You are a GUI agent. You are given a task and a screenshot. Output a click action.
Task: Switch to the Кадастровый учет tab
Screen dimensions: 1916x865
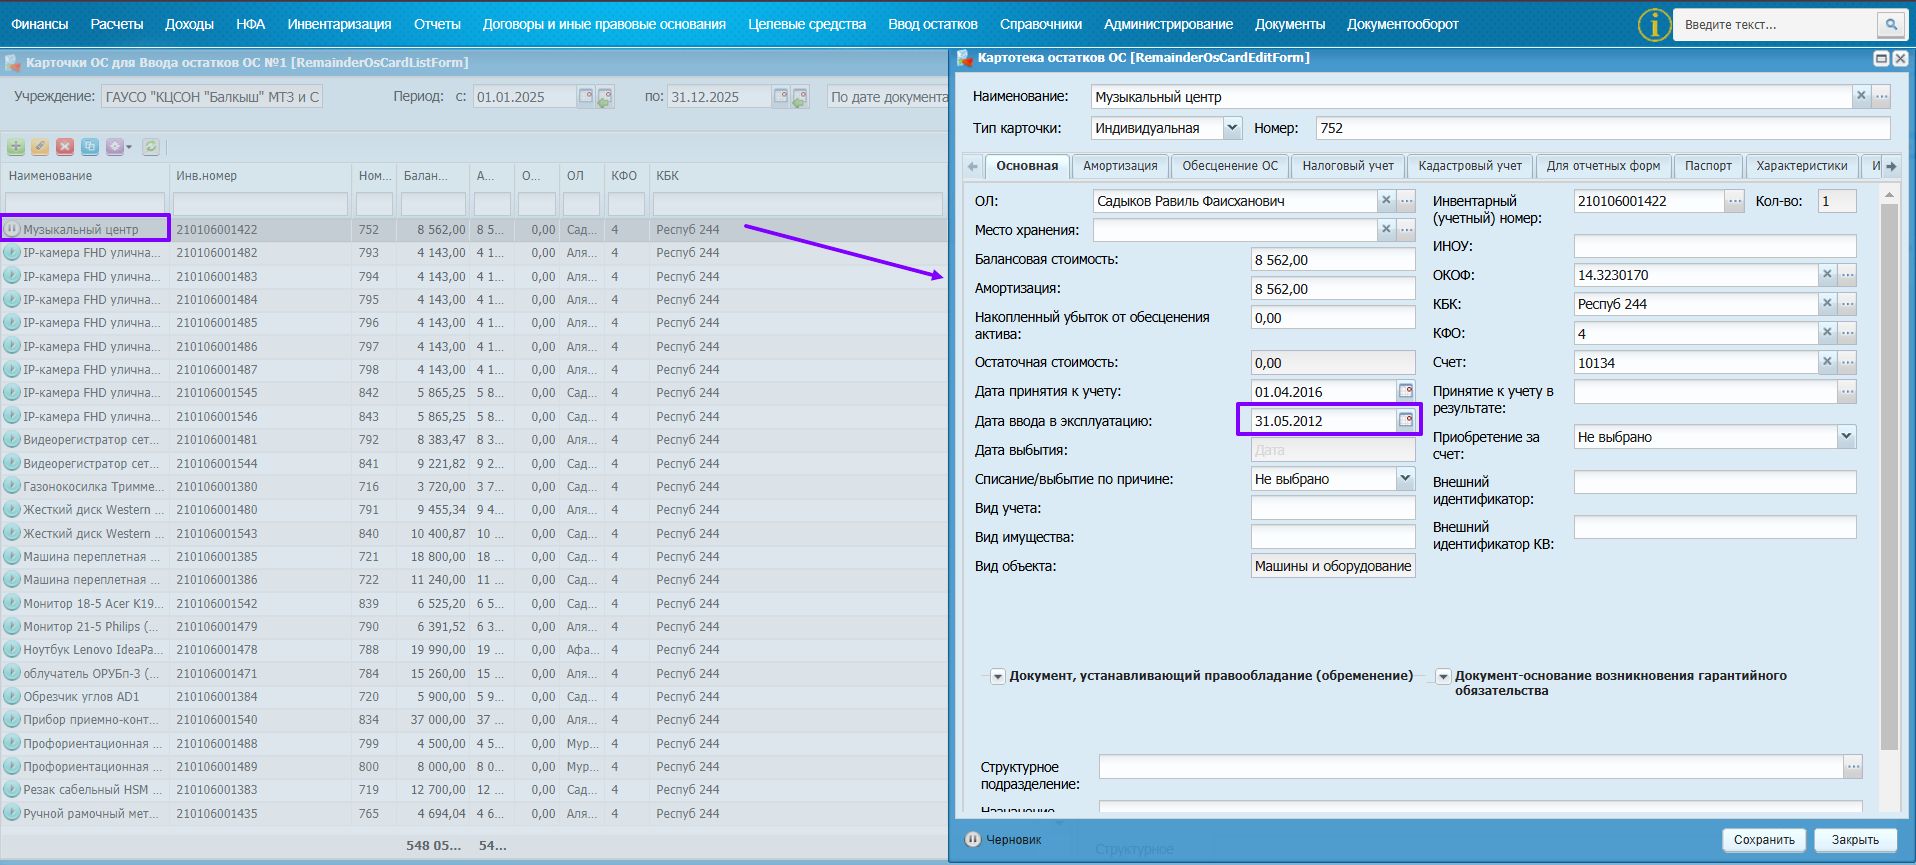coord(1470,166)
